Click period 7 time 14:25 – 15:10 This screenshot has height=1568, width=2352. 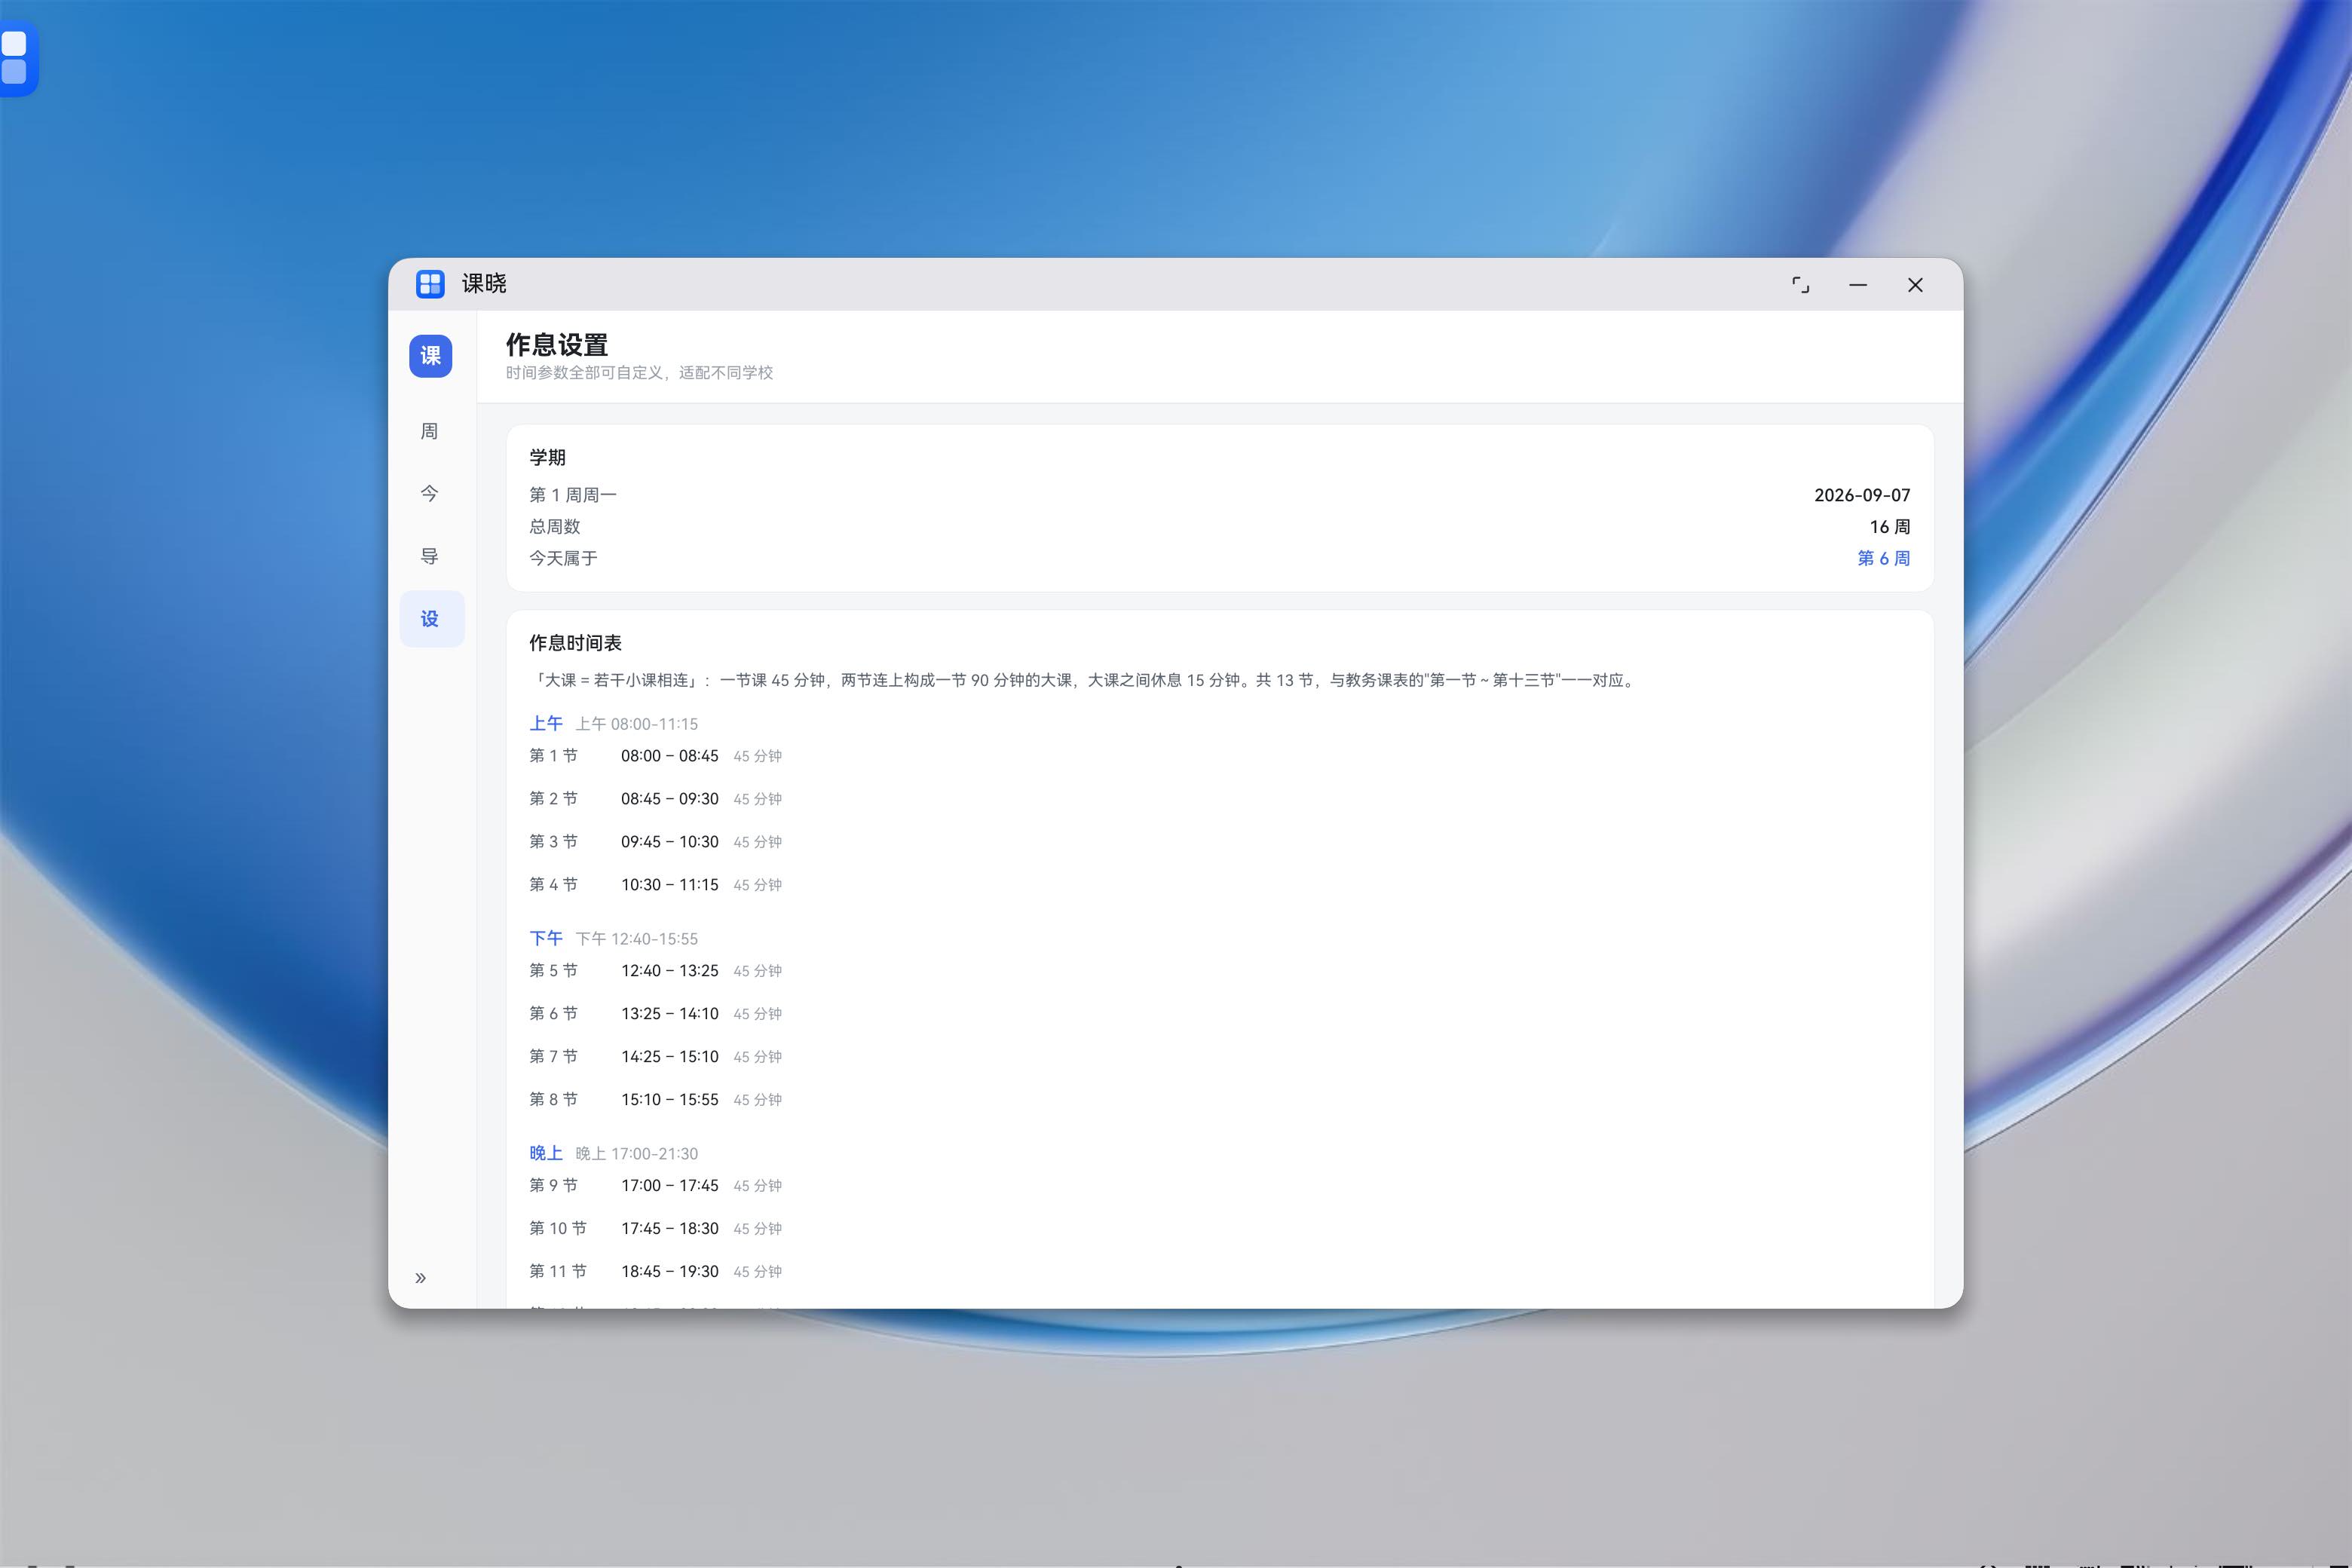coord(670,1057)
